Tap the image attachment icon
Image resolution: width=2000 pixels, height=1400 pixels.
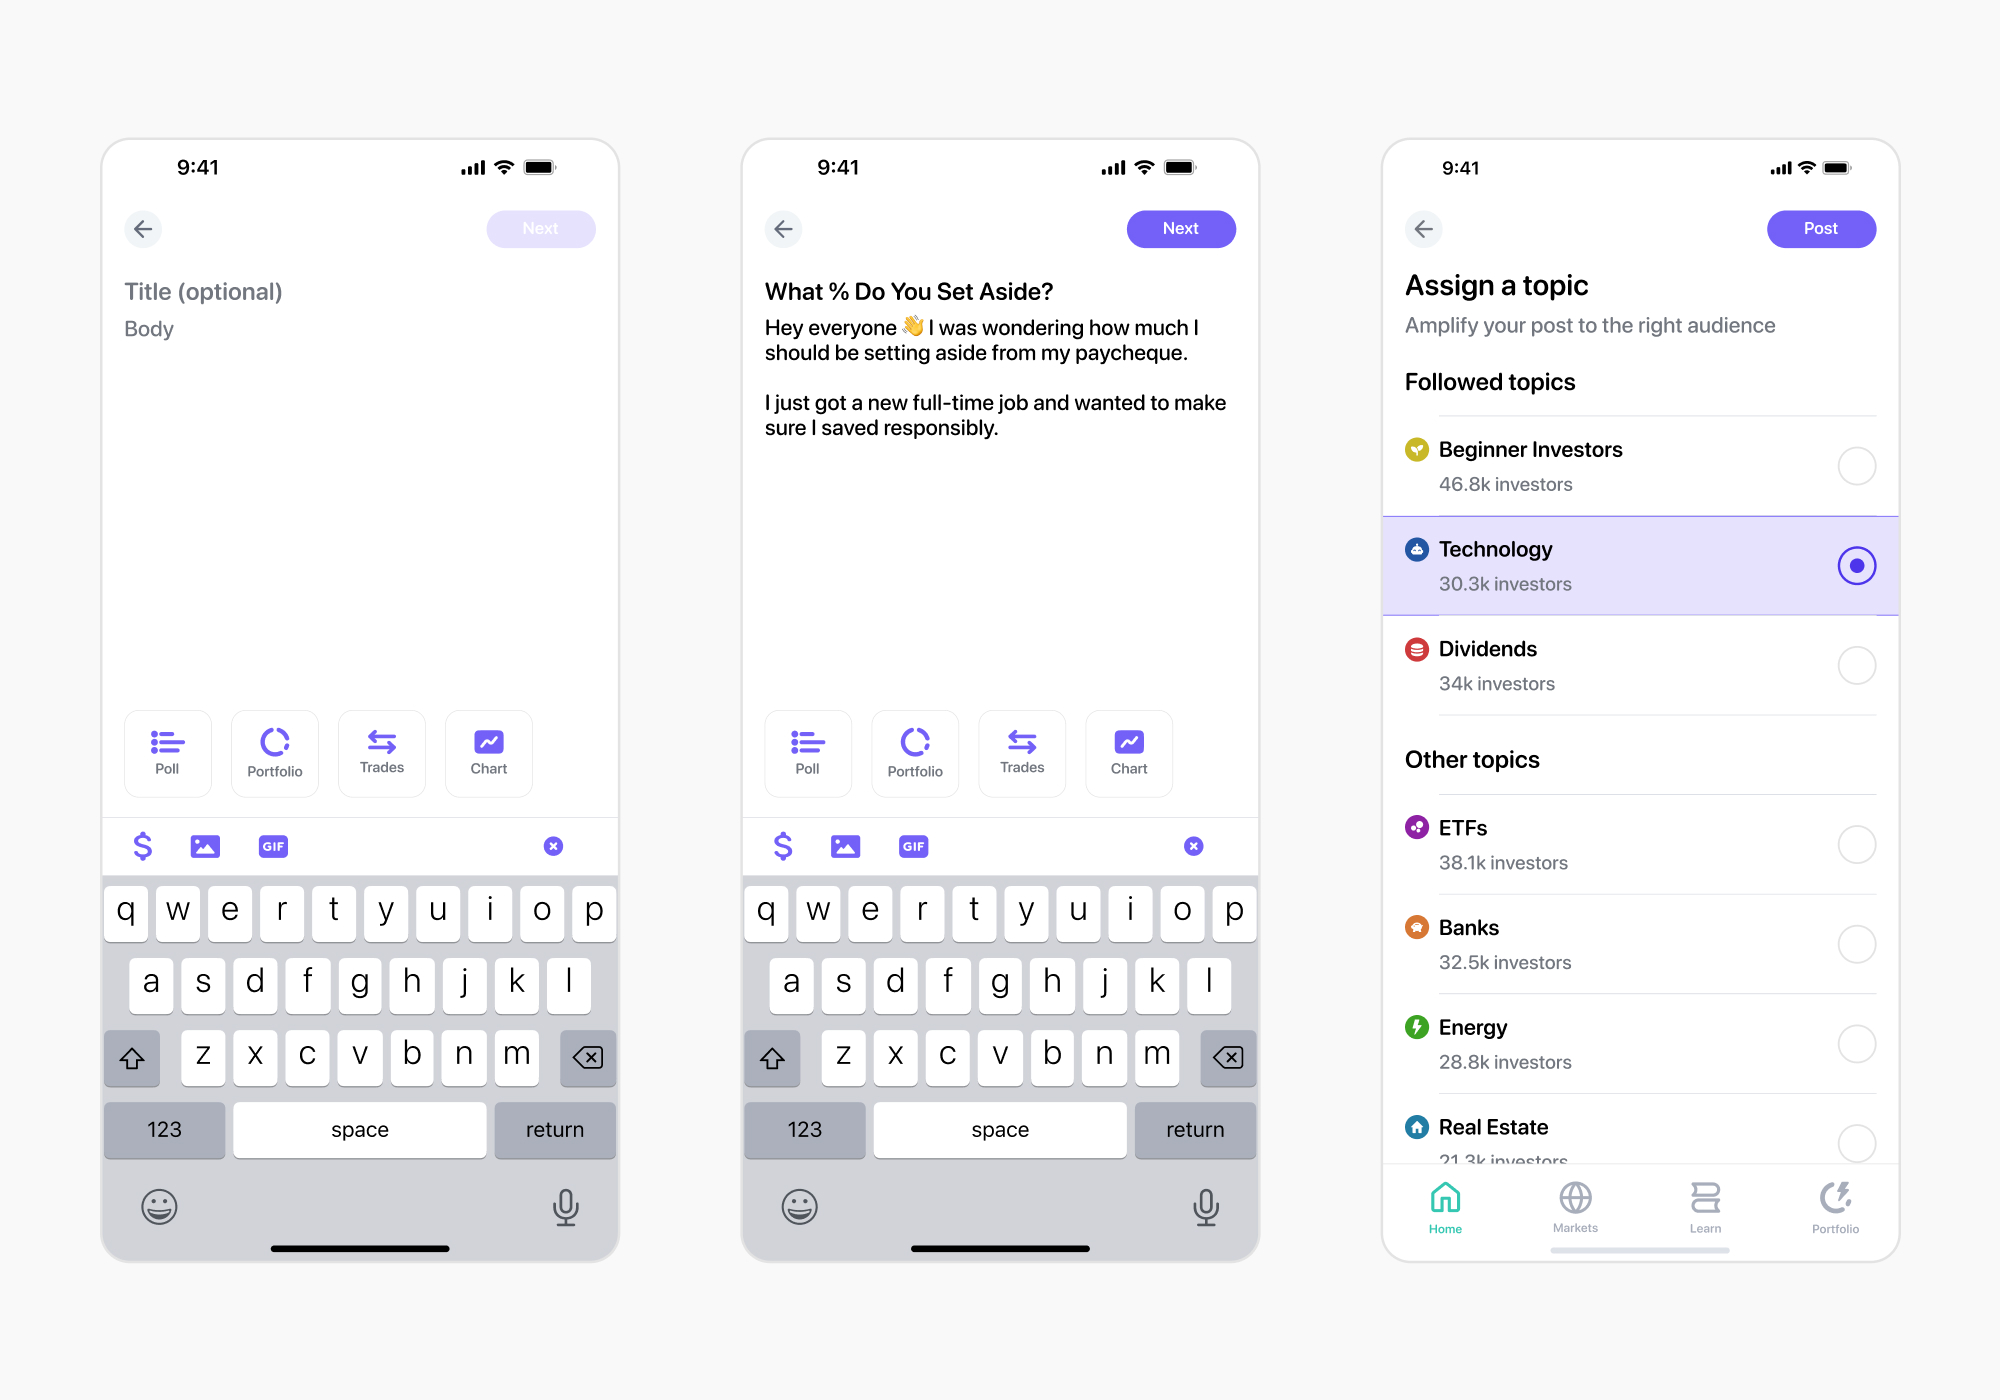coord(205,845)
